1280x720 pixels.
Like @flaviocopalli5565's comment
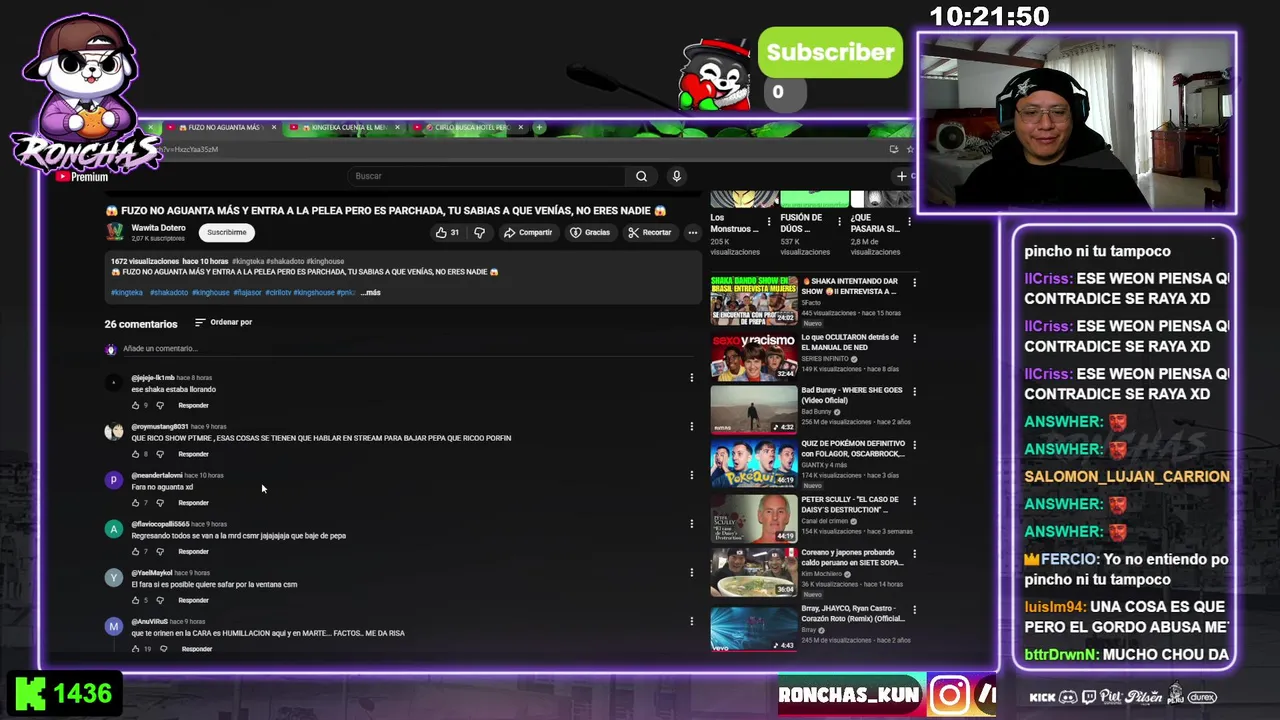(135, 551)
